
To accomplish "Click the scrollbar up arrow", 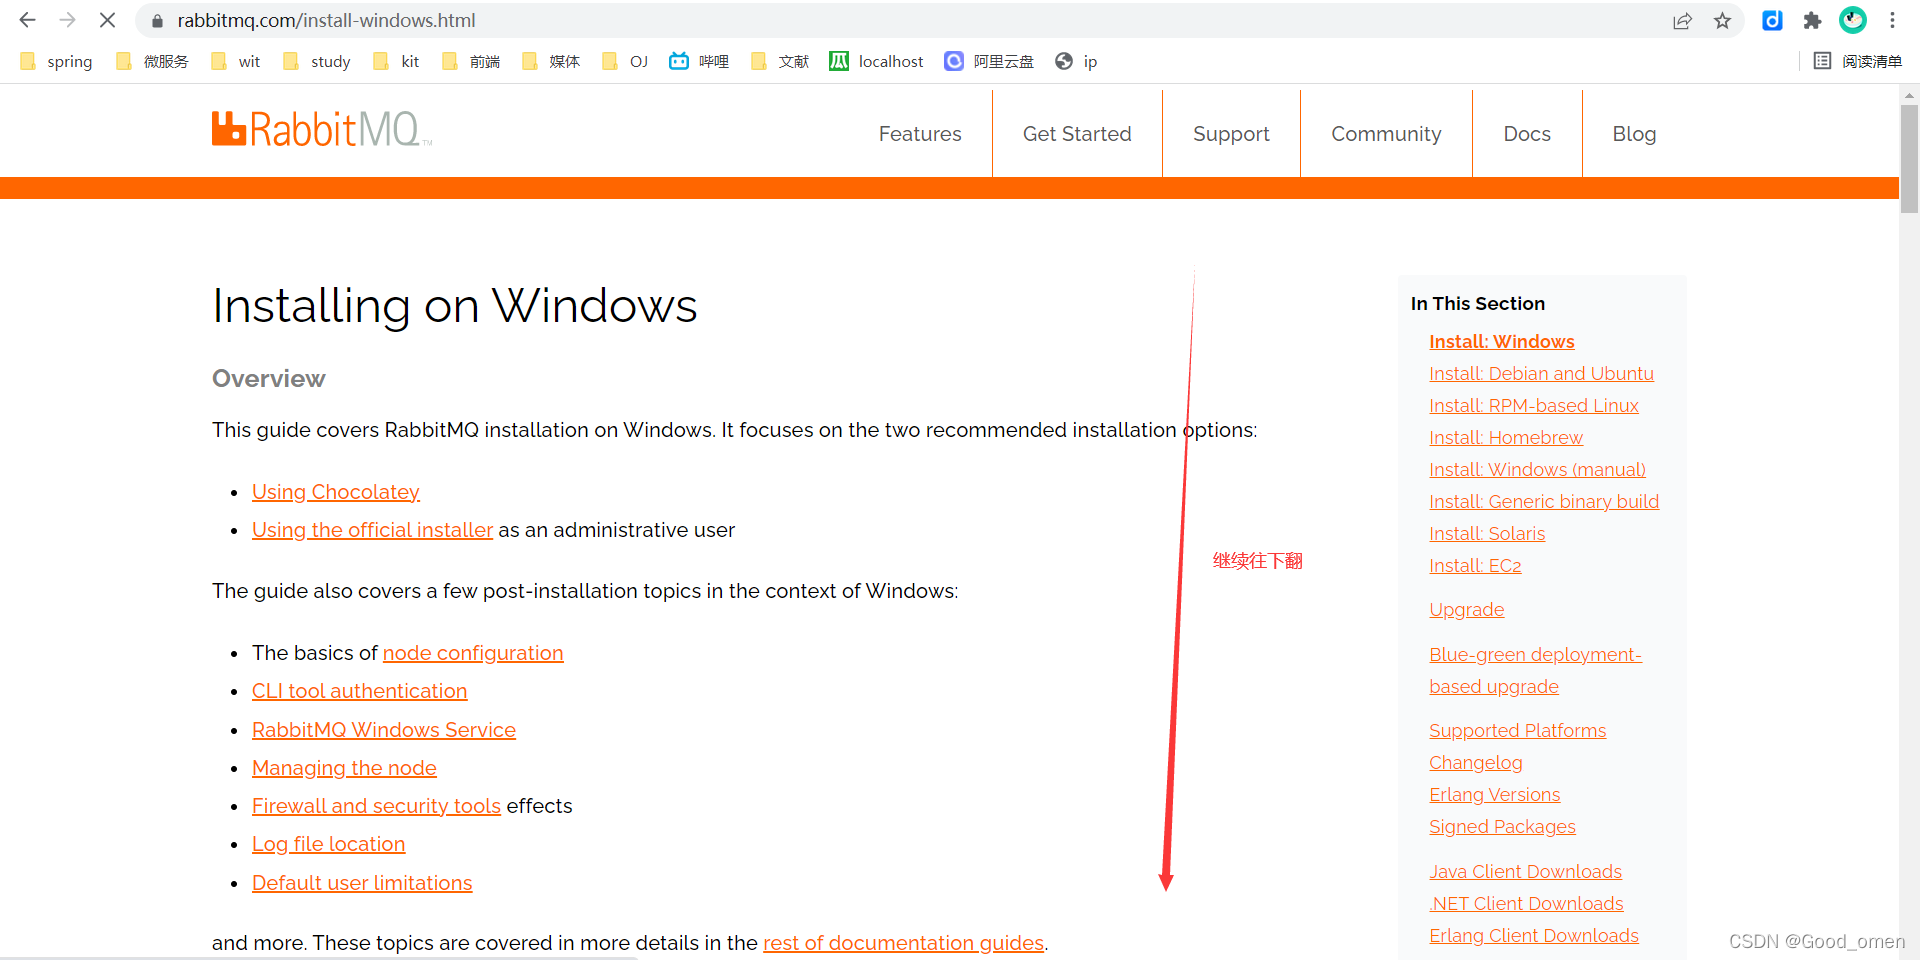I will 1909,95.
